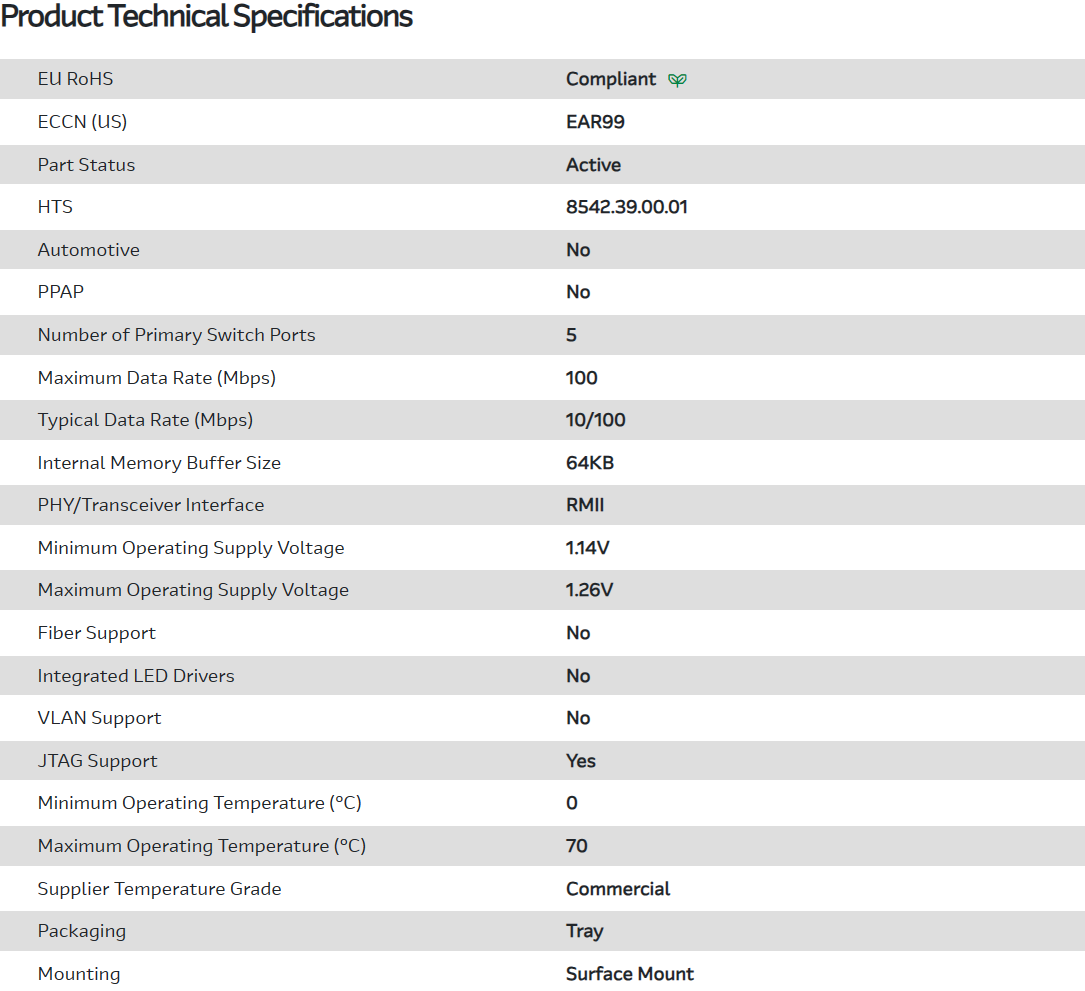Click the Yes value for JTAG Support
This screenshot has width=1085, height=991.
coord(580,761)
